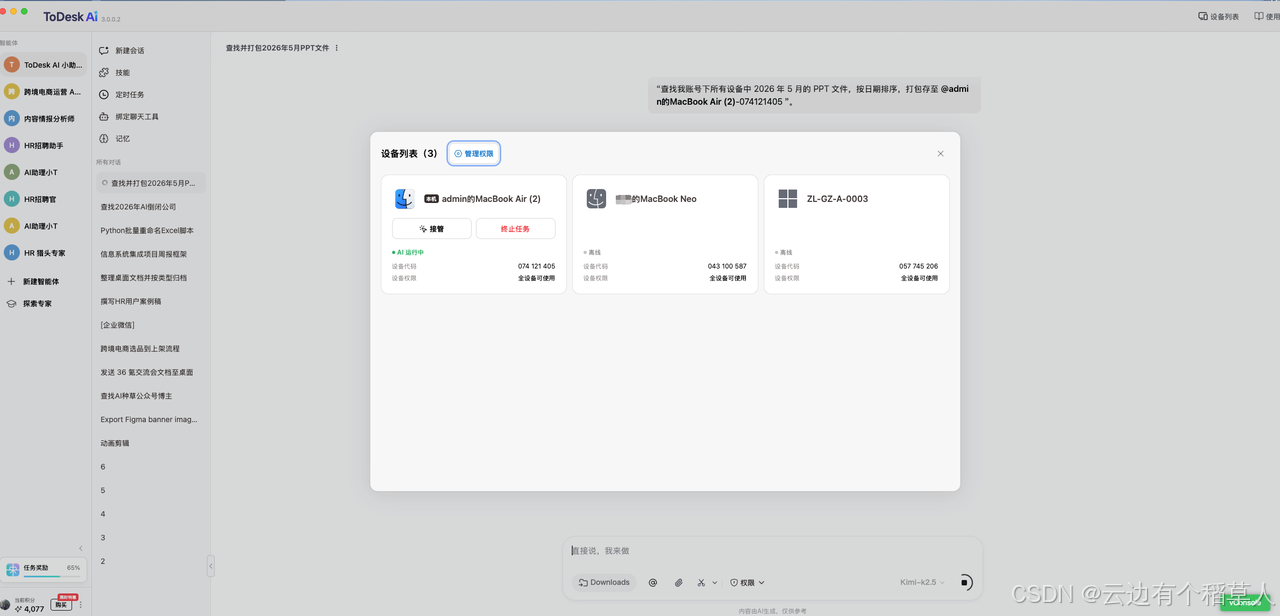Click the 任务奖励 gift icon
The image size is (1280, 616).
12,569
